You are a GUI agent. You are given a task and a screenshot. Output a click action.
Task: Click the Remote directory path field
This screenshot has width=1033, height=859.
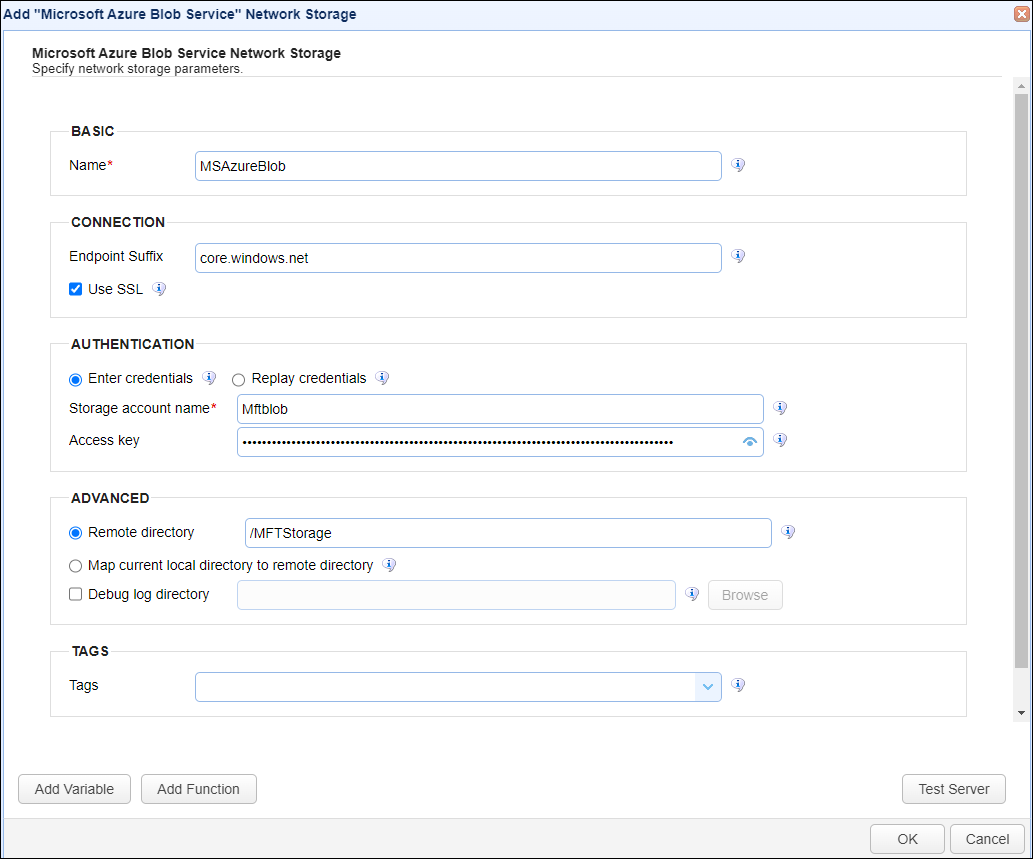pyautogui.click(x=508, y=533)
